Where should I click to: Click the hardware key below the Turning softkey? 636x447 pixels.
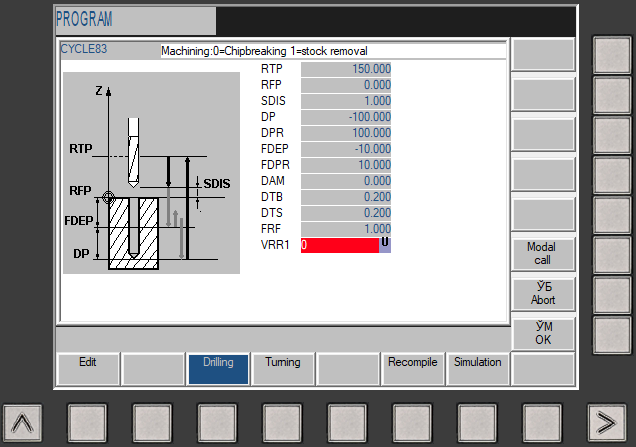282,423
